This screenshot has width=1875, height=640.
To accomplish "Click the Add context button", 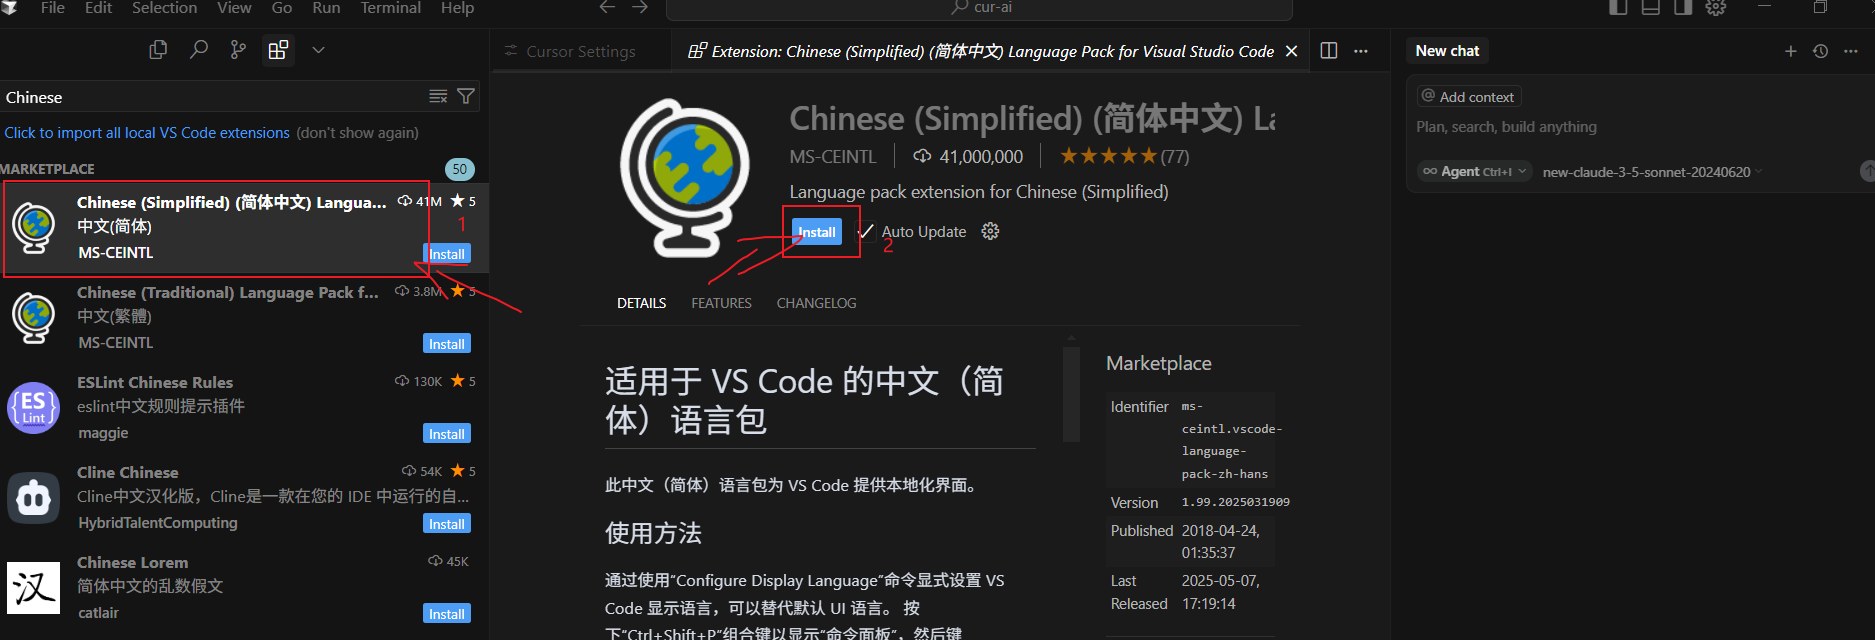I will [x=1468, y=97].
